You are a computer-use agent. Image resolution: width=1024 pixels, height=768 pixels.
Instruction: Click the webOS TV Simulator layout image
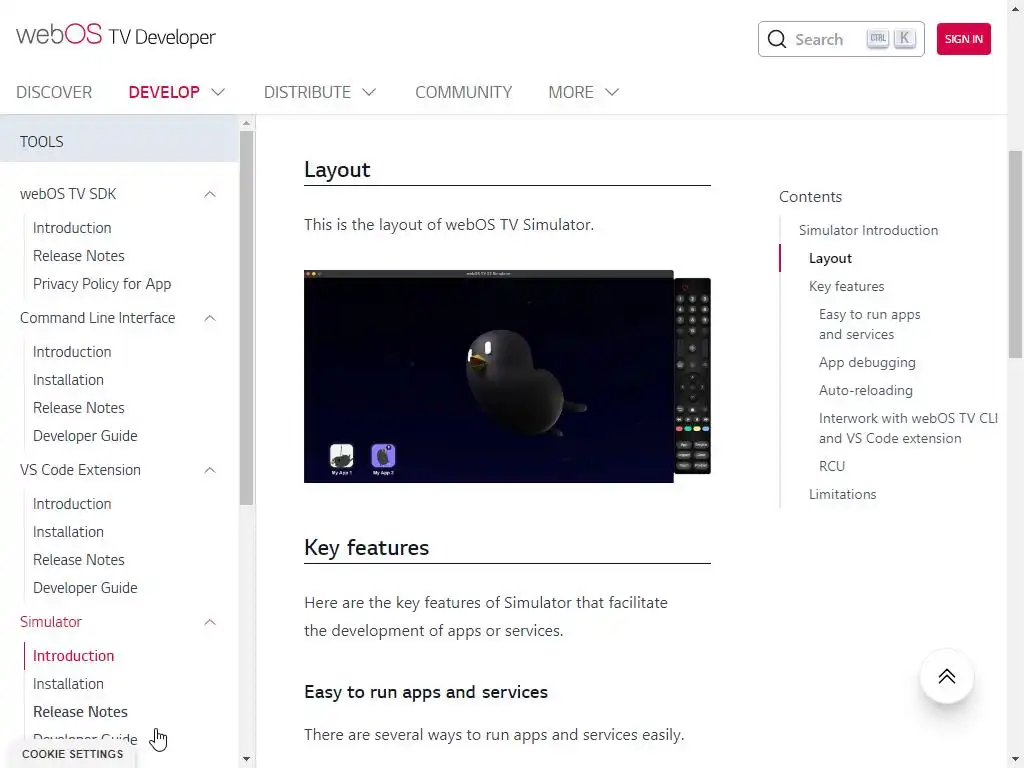507,376
